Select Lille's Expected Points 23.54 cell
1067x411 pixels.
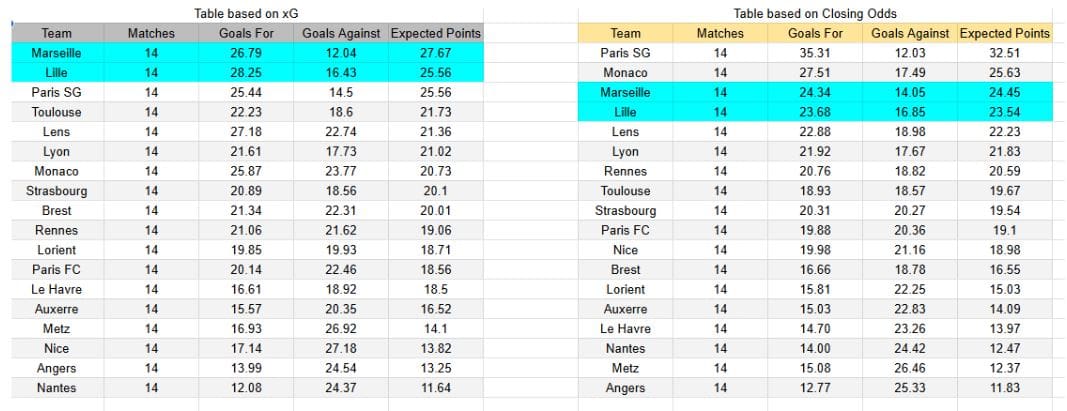pyautogui.click(x=1005, y=112)
